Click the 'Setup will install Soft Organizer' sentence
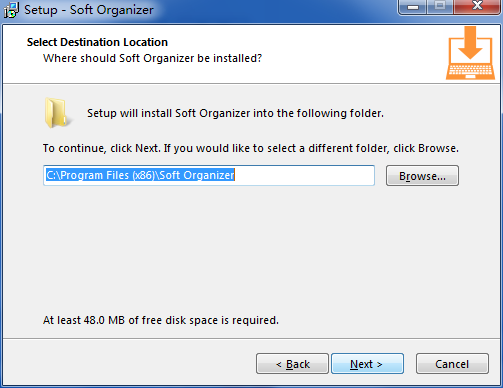Screen dimensions: 503x388 235,113
